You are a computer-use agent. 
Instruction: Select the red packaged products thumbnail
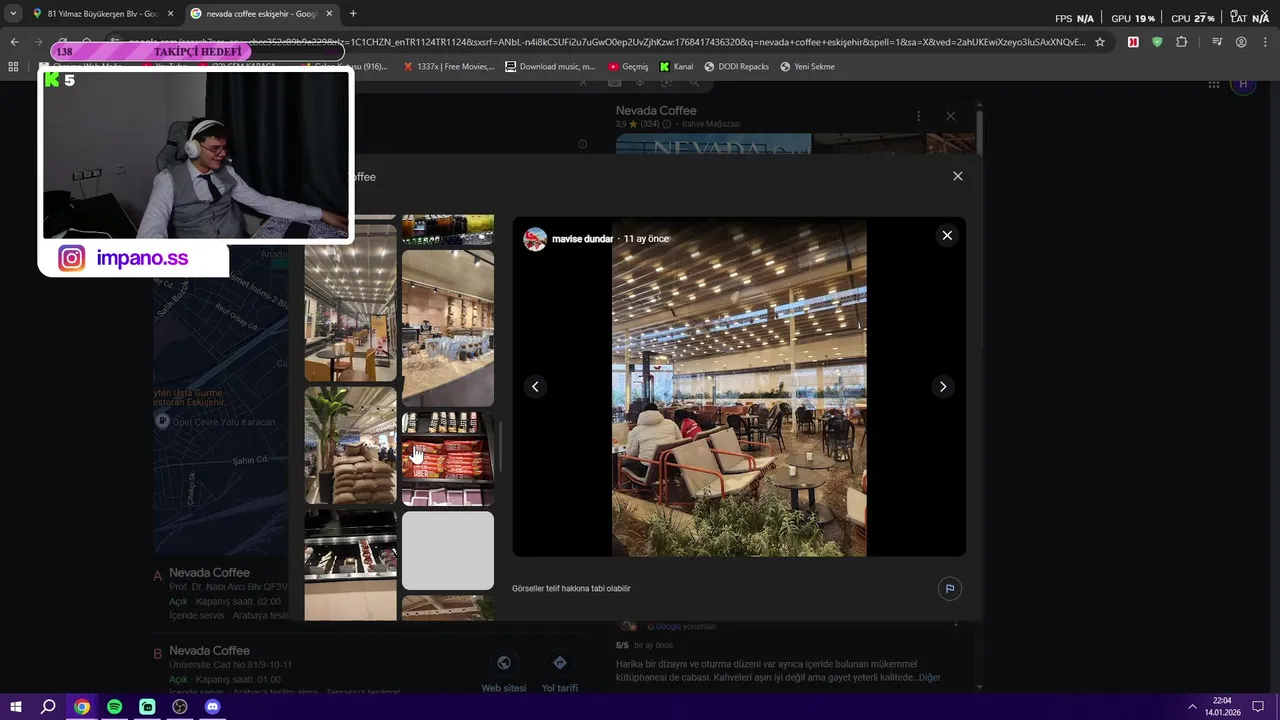click(447, 460)
